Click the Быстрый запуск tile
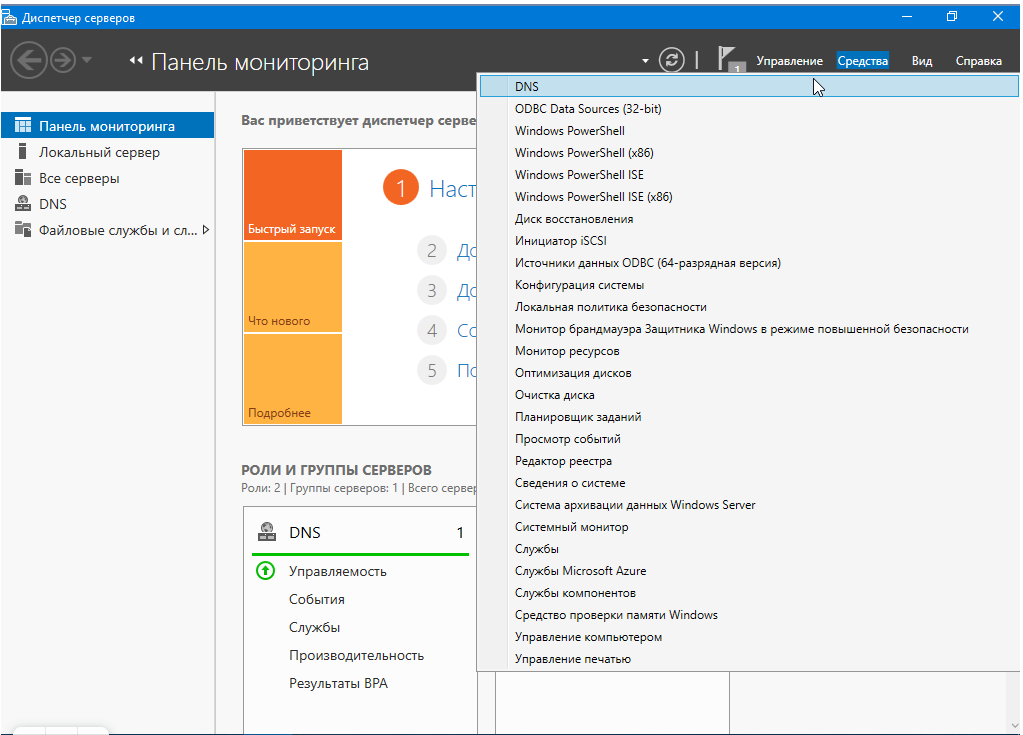Screen dimensions: 1023x735 tap(293, 195)
